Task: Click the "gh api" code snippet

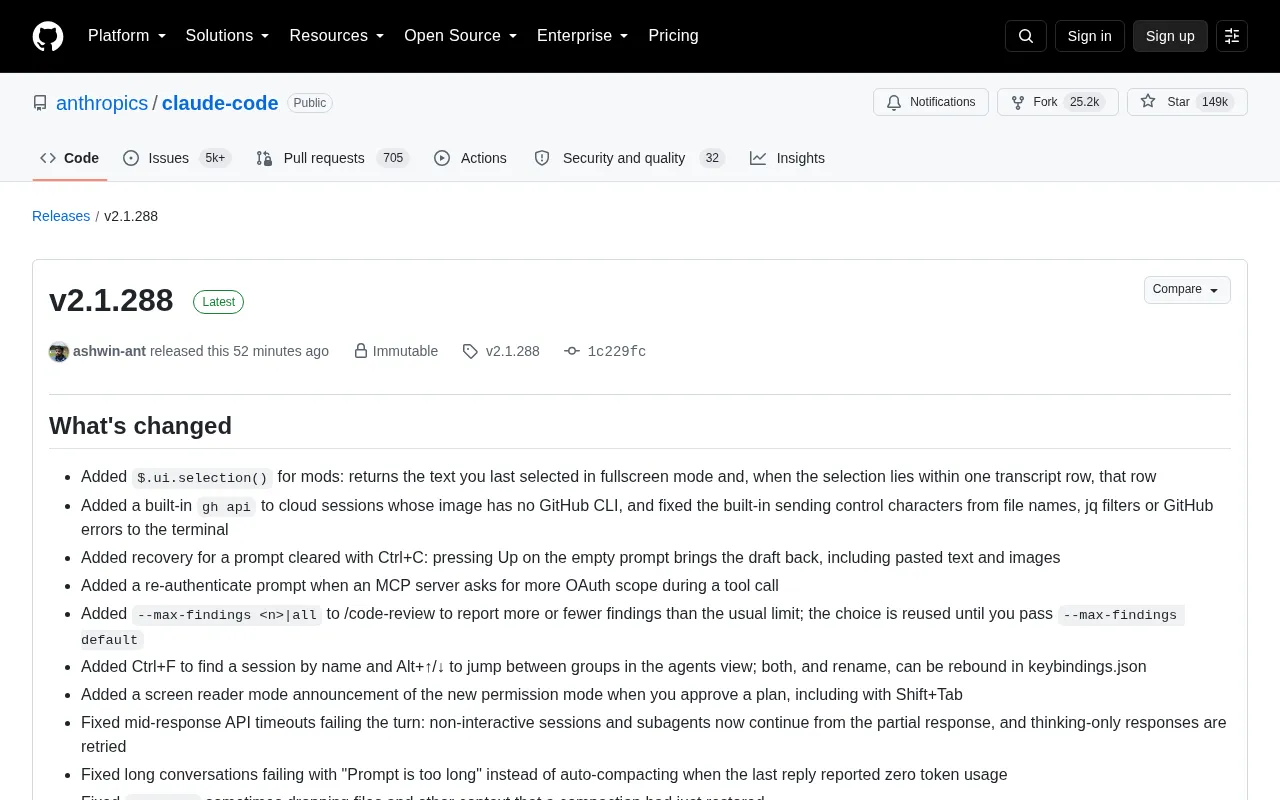Action: 226,507
